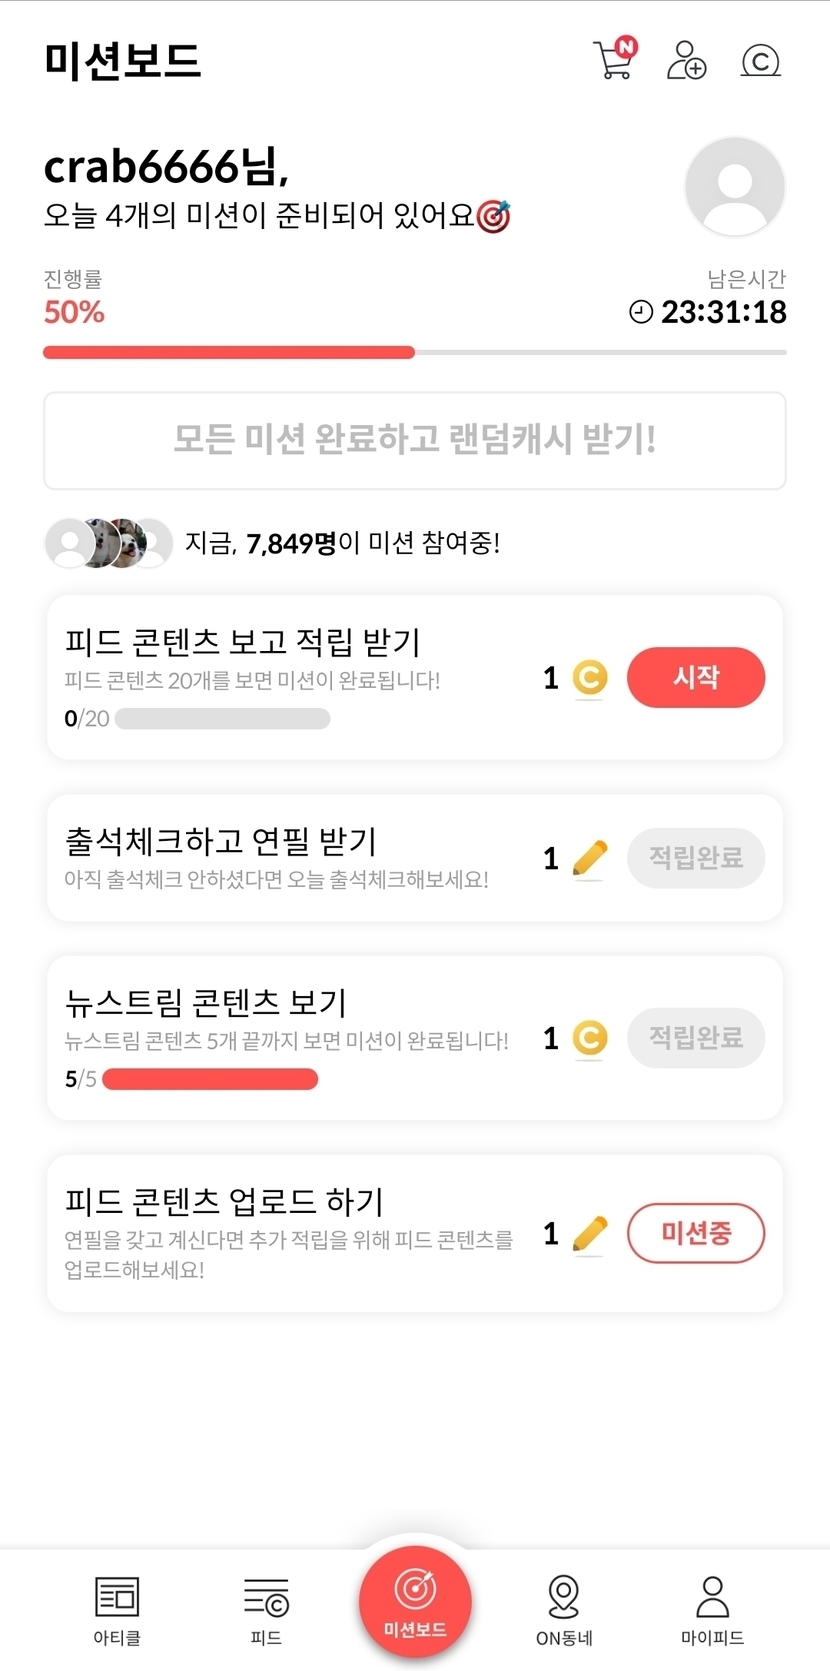Tap coin icon on 뉴스트림 콘텐츠 mission
This screenshot has height=1671, width=830.
click(x=590, y=1038)
